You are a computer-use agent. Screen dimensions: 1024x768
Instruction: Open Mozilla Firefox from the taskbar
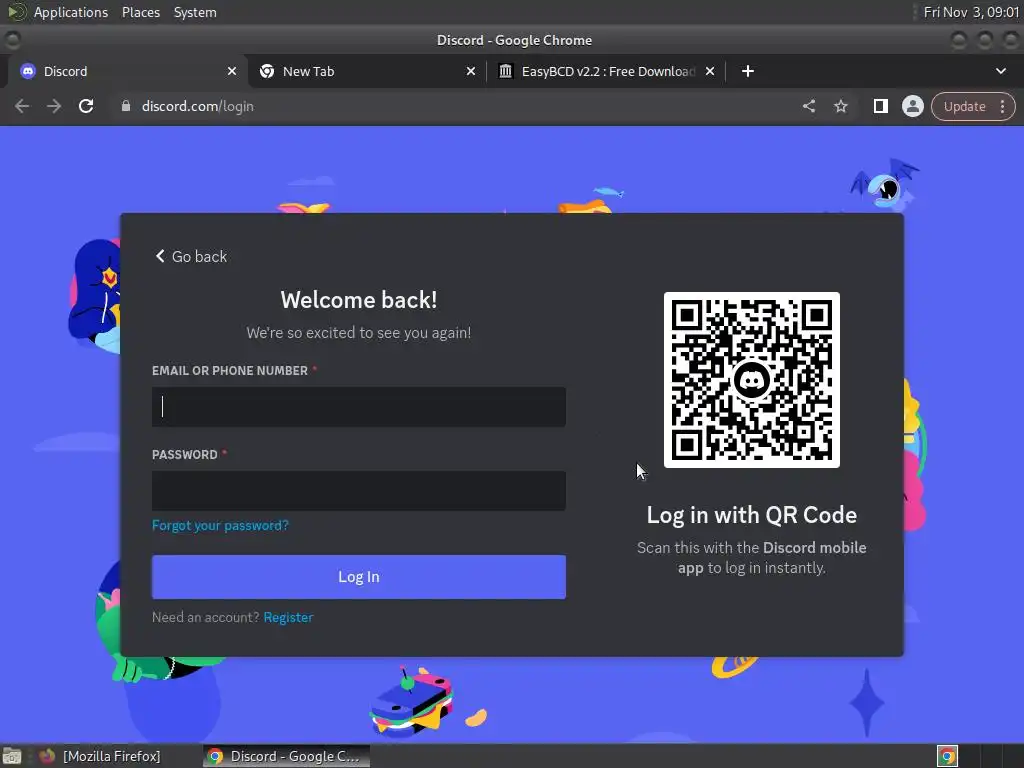[99, 756]
